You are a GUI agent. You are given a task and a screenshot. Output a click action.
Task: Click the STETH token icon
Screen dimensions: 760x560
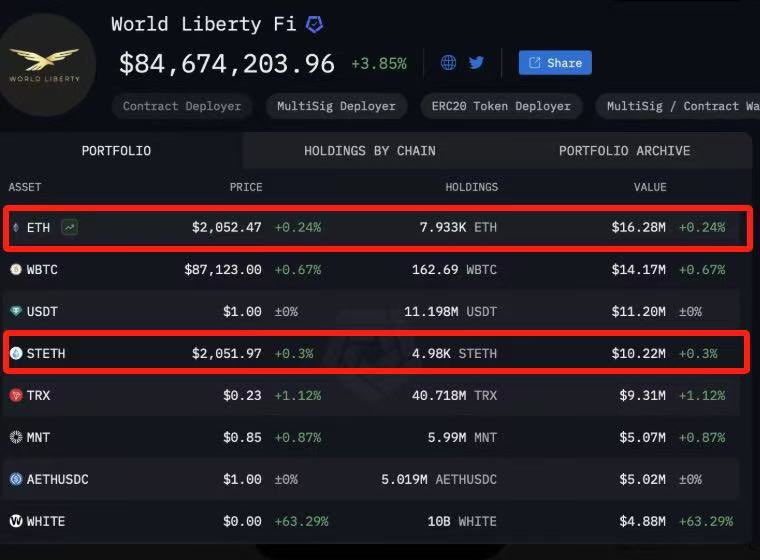pos(16,353)
